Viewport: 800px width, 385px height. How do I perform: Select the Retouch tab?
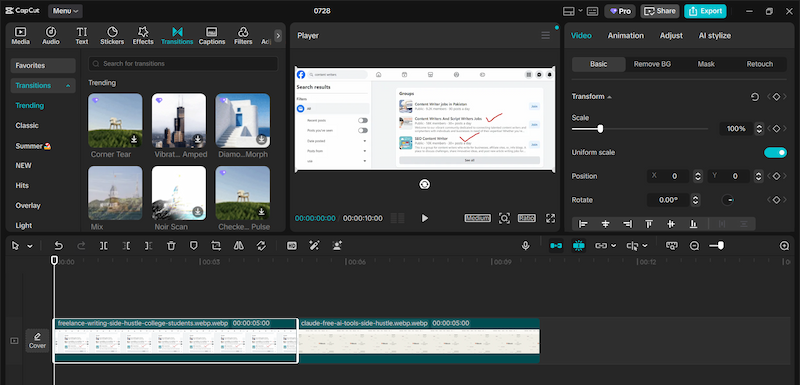pos(760,64)
